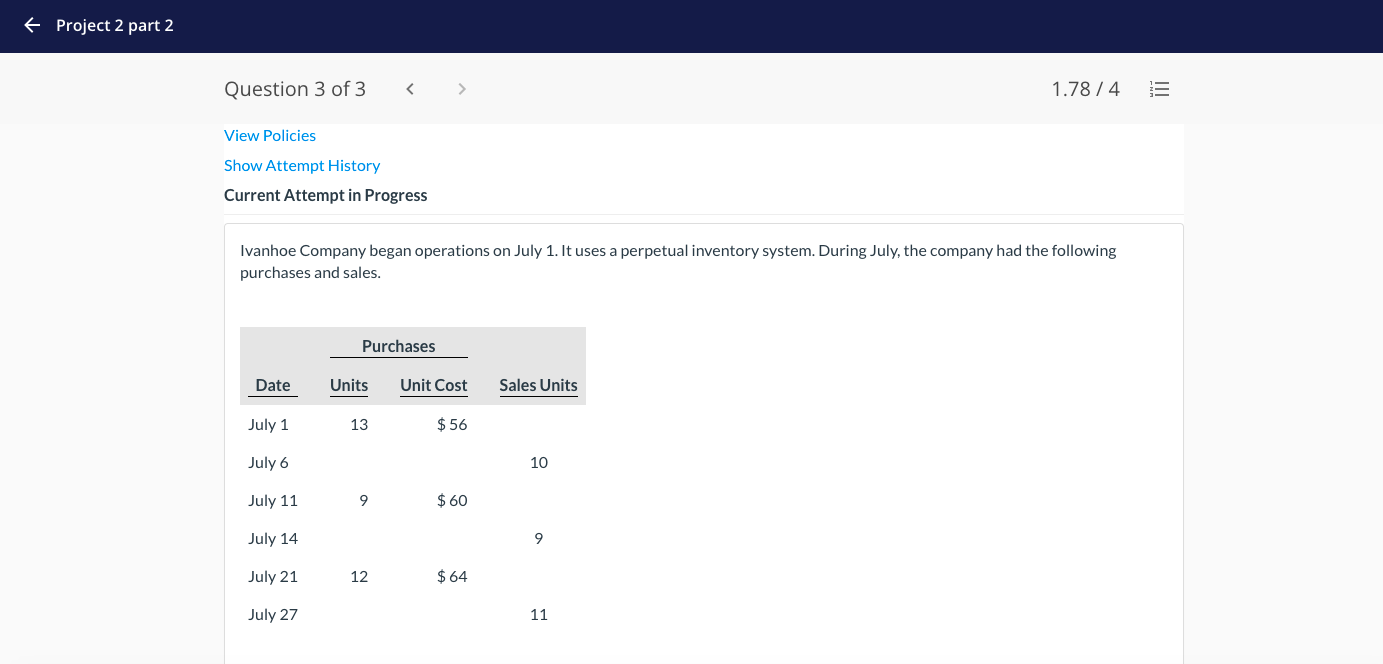Select the July 1 date cell

[268, 424]
